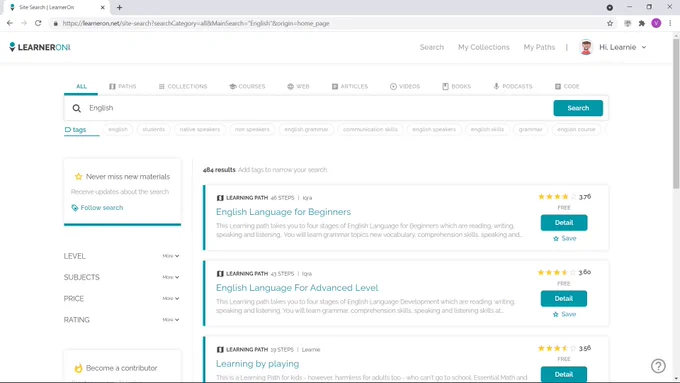
Task: Click flame icon beside Become a contributor
Action: [x=78, y=368]
